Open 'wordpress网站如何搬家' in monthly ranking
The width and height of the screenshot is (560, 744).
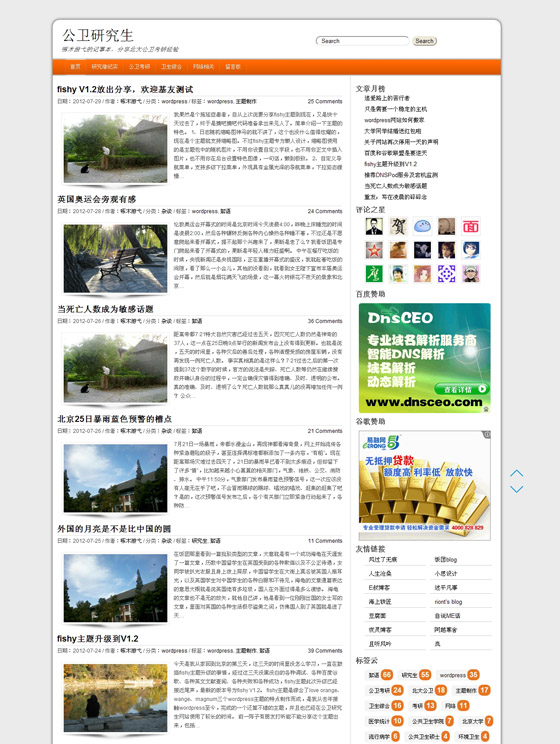394,120
